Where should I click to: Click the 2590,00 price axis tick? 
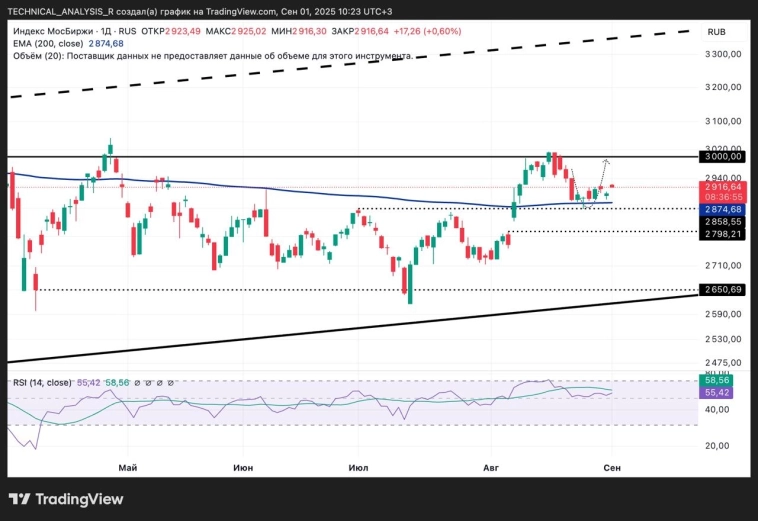[723, 314]
